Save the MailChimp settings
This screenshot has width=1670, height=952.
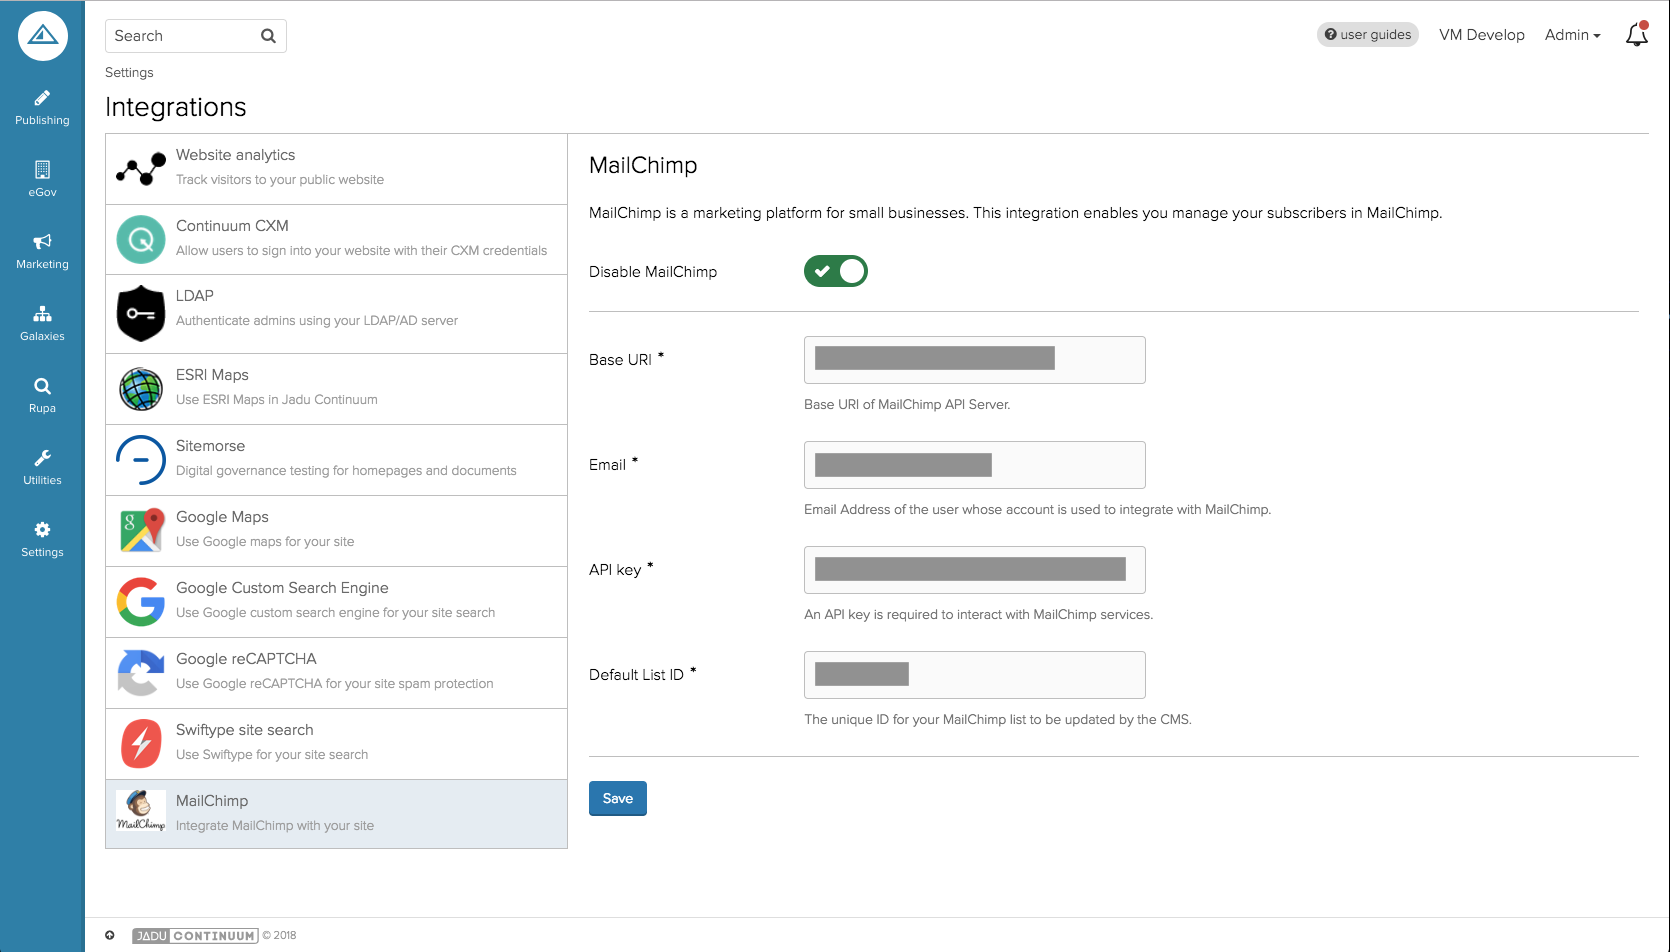[617, 798]
